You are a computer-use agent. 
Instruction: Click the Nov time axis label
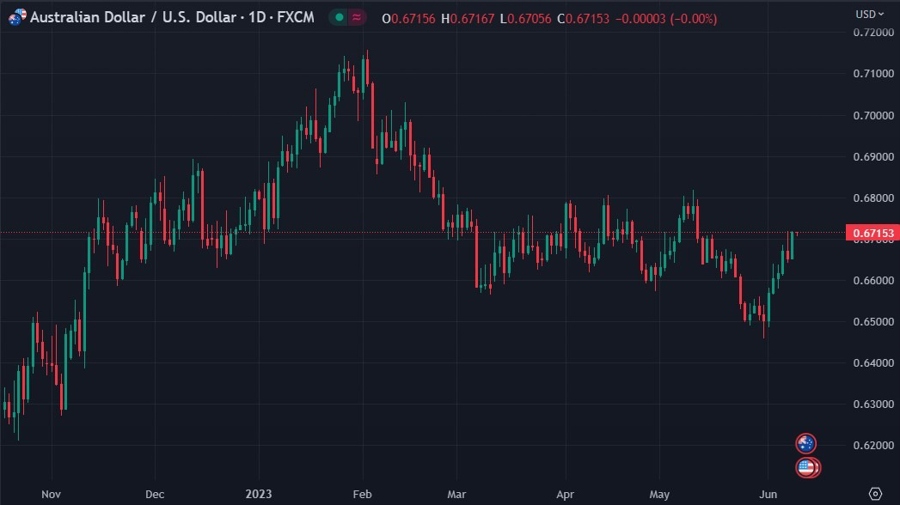[51, 494]
